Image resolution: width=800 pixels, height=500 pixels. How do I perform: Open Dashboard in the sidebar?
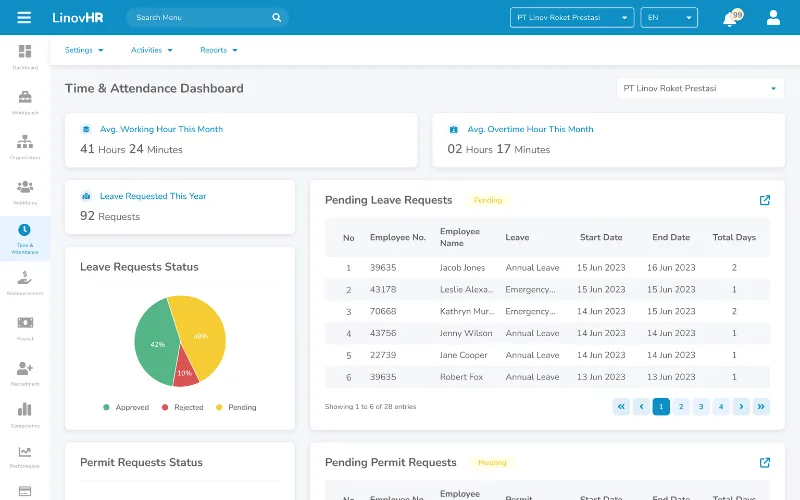pos(25,56)
